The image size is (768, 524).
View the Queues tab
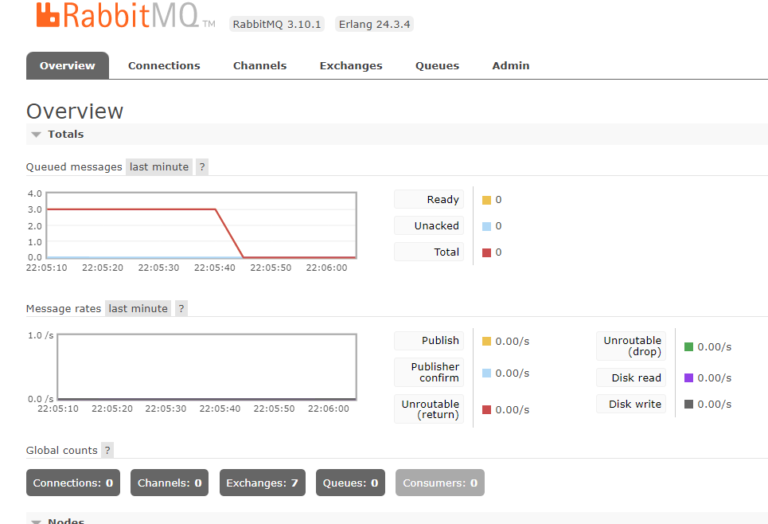pos(437,66)
